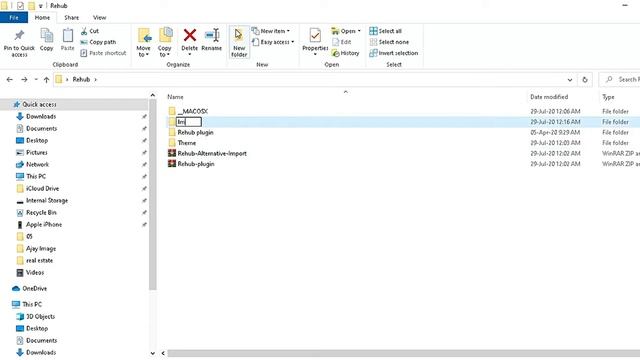This screenshot has width=640, height=360.
Task: Open iCloud Drive in navigation pane
Action: pos(42,189)
